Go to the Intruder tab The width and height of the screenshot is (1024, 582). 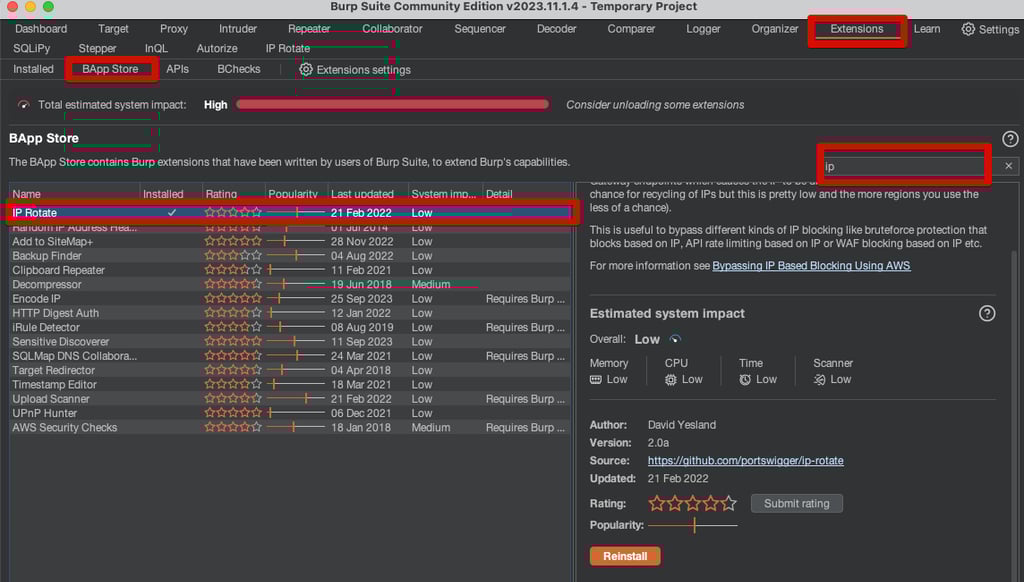point(238,29)
